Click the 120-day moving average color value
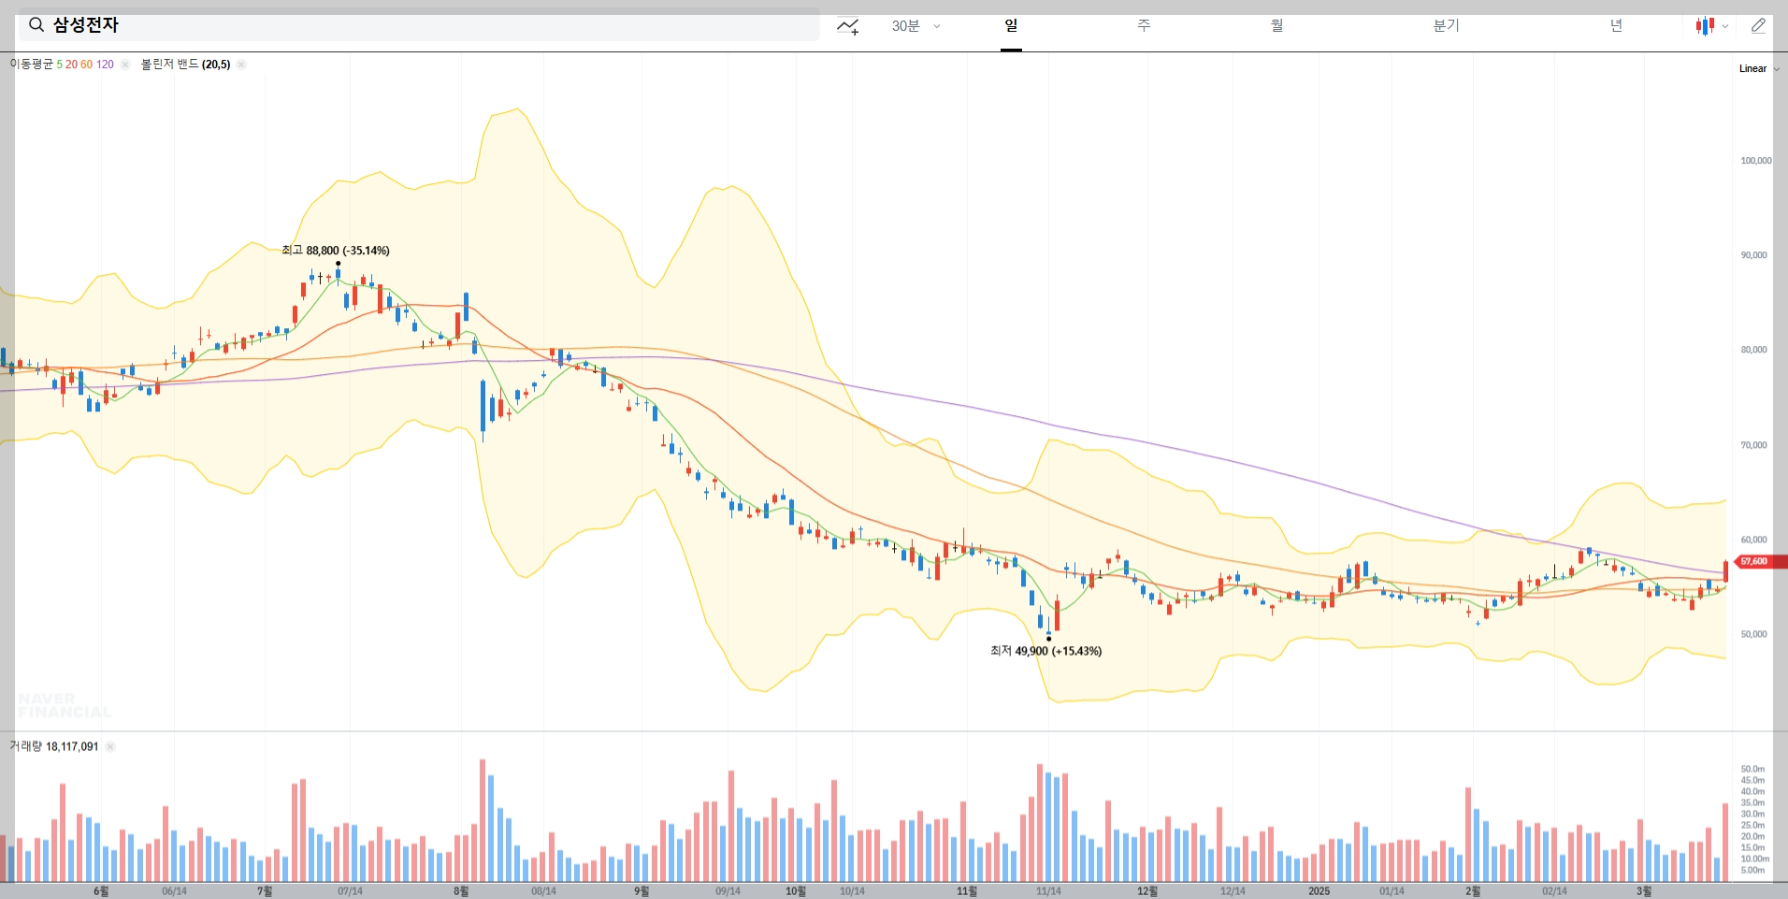Viewport: 1788px width, 899px height. [105, 64]
